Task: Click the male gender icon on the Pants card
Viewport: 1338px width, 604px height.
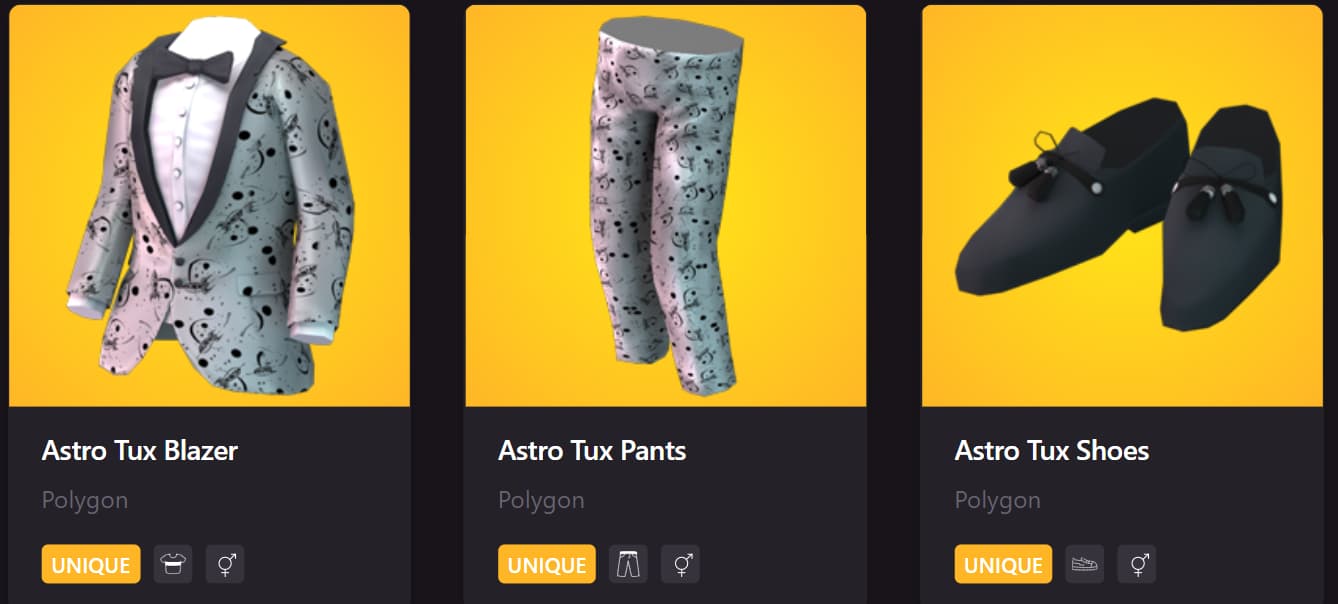Action: click(x=681, y=564)
